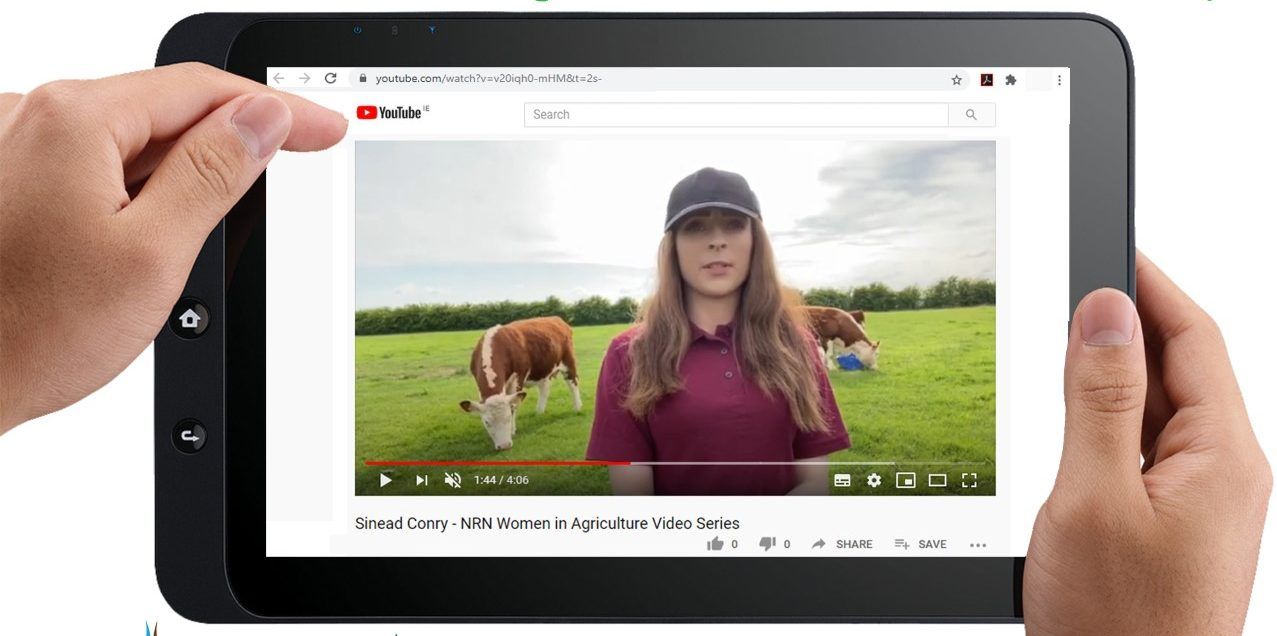Image resolution: width=1277 pixels, height=636 pixels.
Task: Unmute the video with speaker icon
Action: coord(453,480)
